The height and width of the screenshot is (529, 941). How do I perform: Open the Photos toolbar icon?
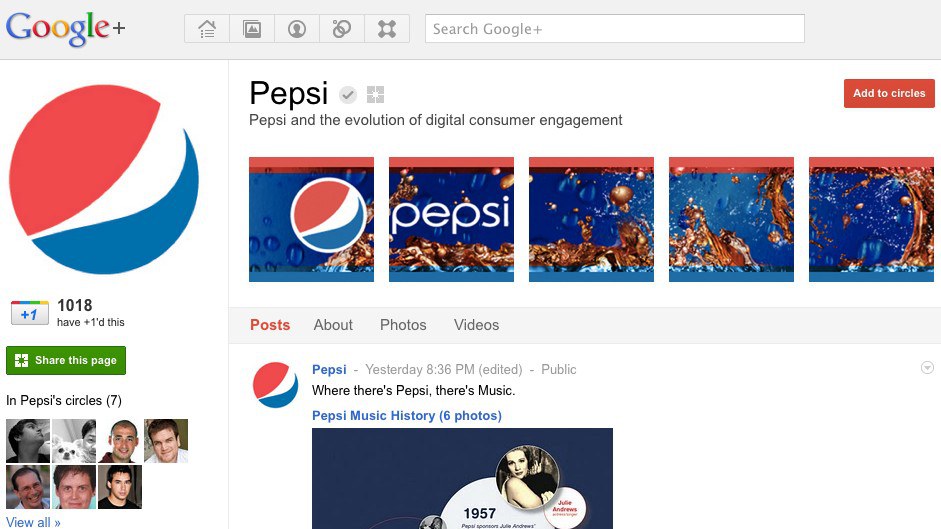(x=252, y=29)
